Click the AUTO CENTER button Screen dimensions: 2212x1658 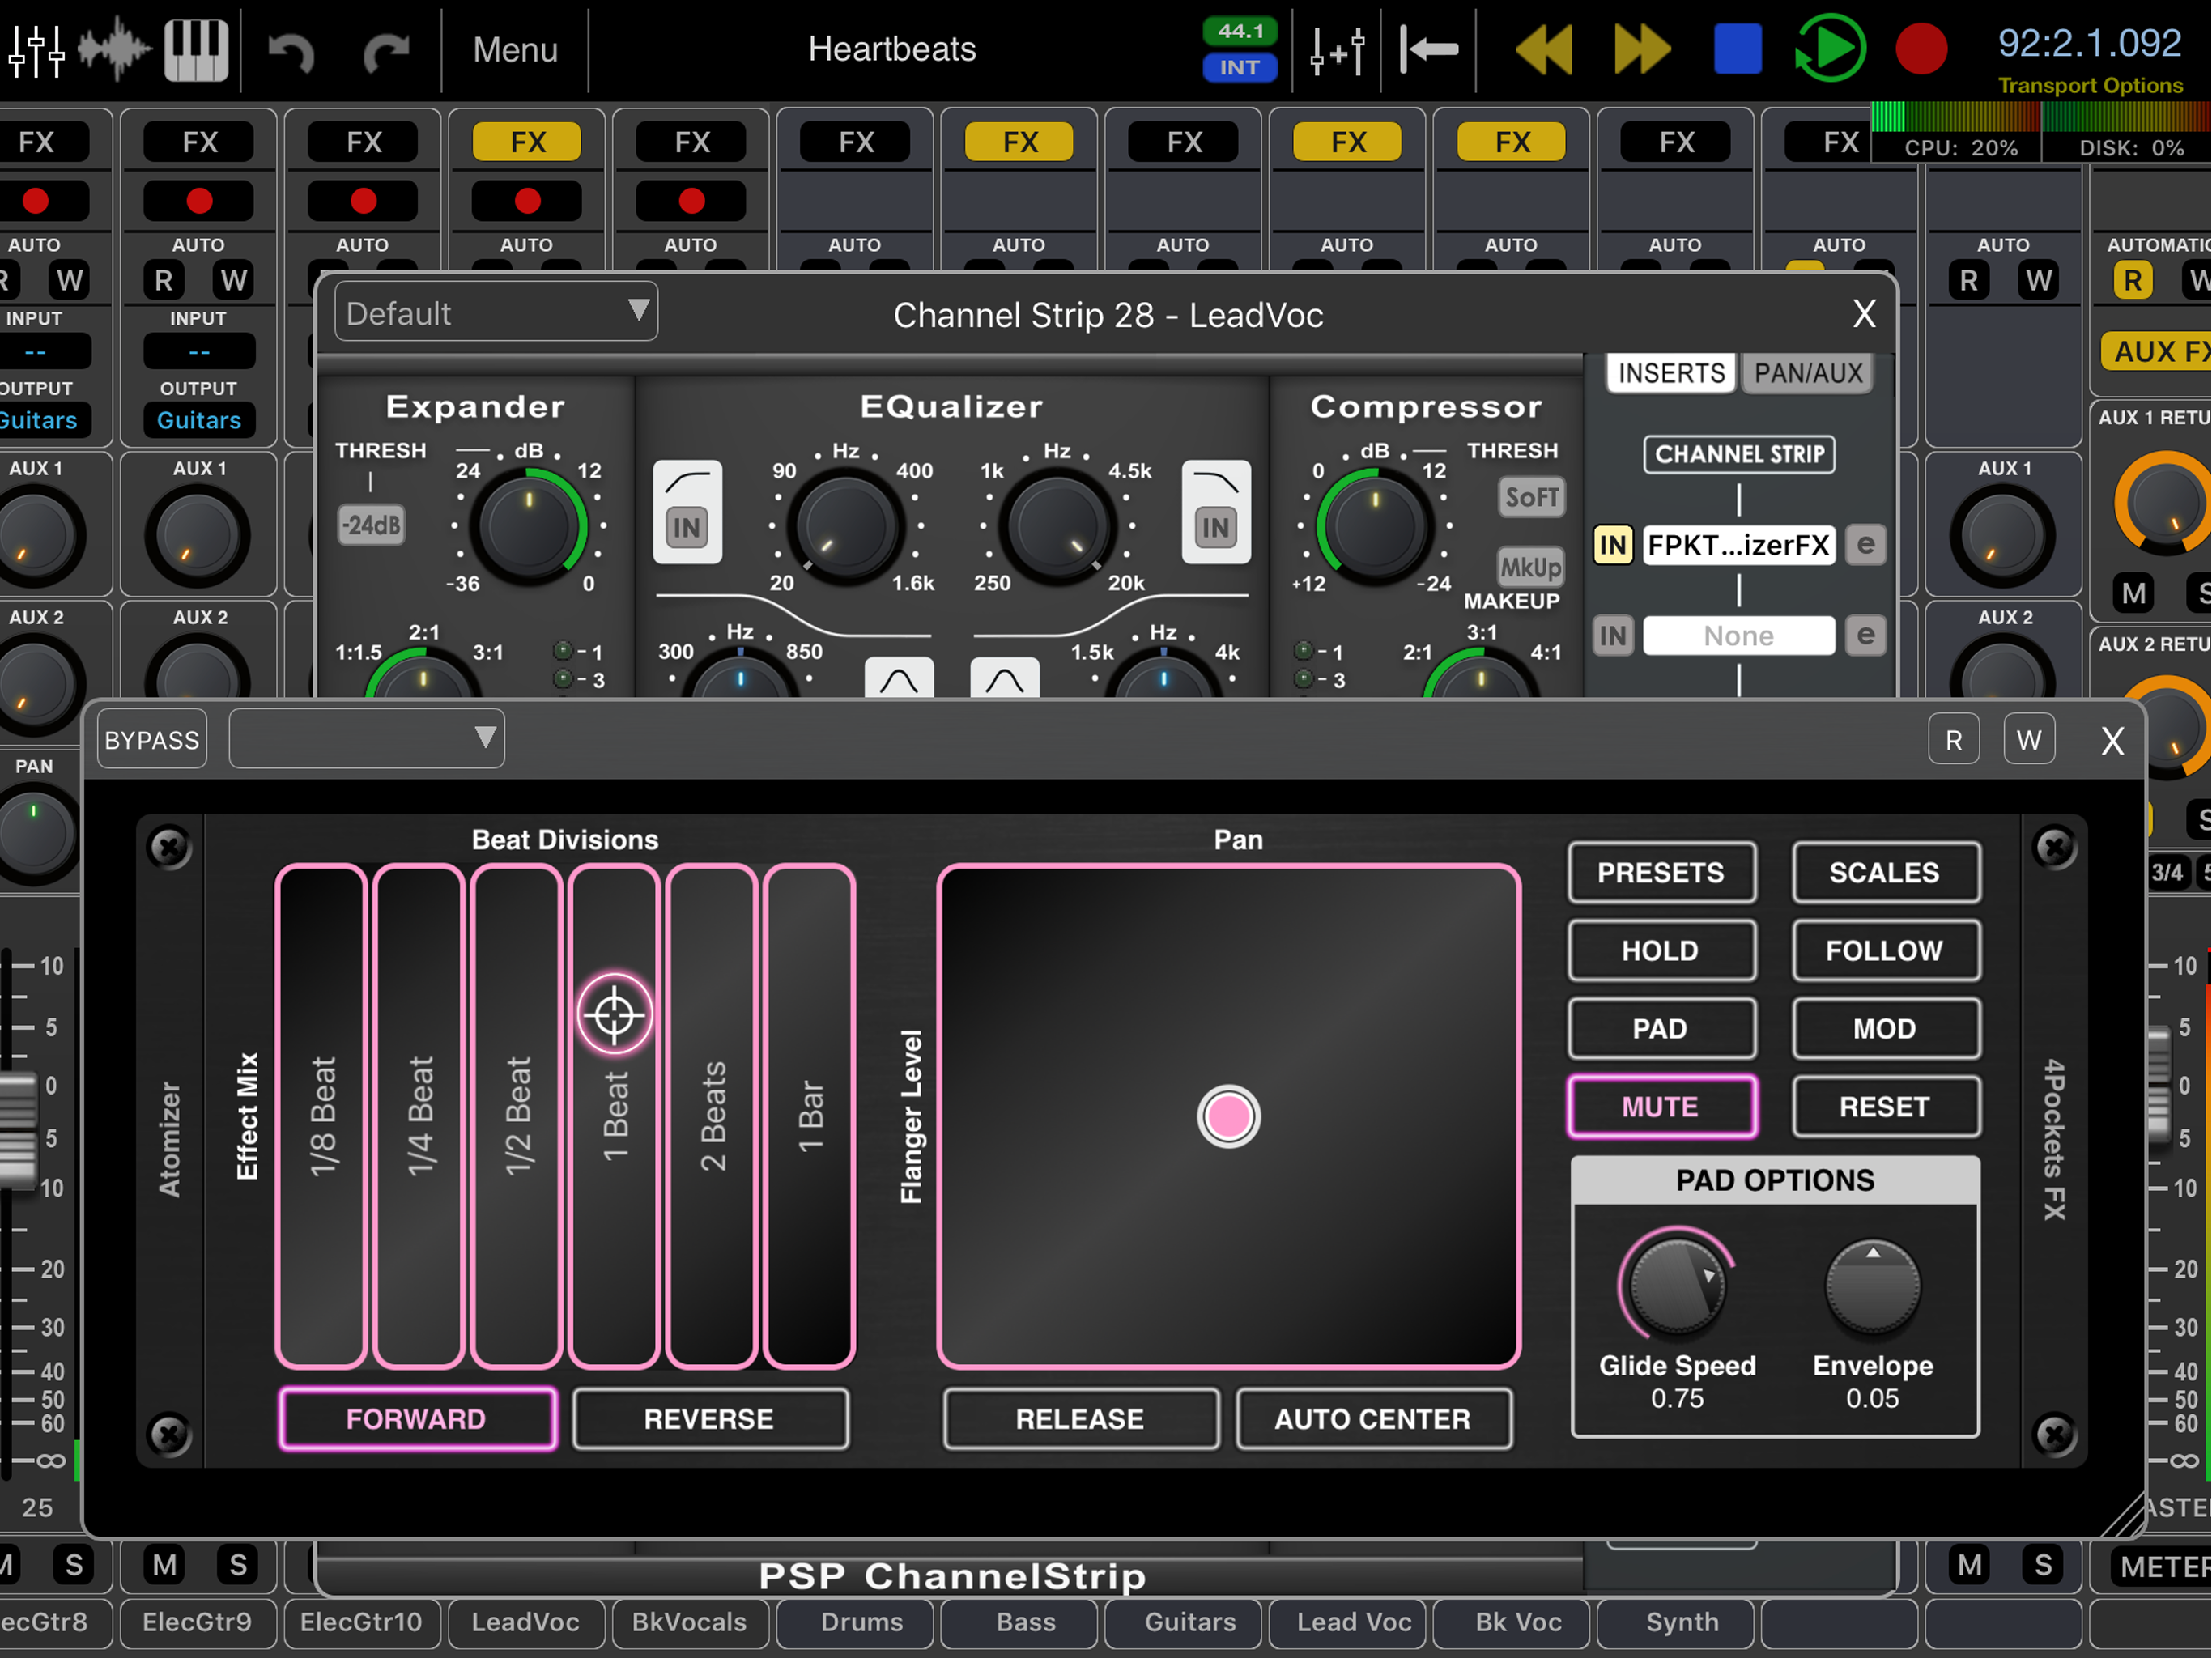click(1372, 1418)
